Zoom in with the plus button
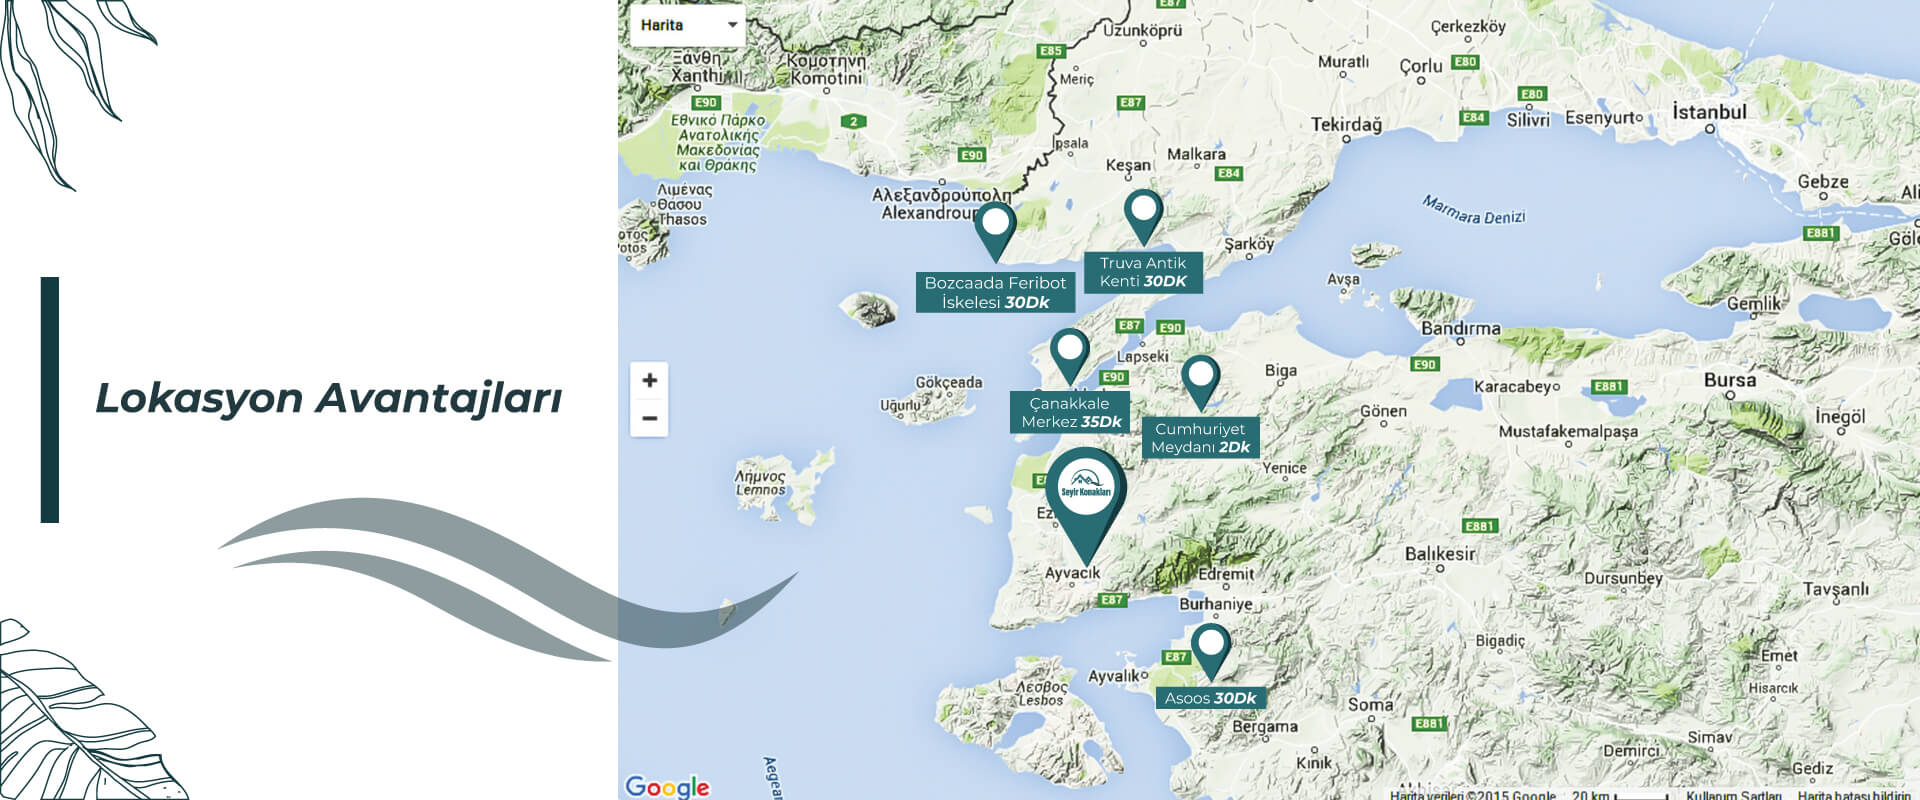 649,380
